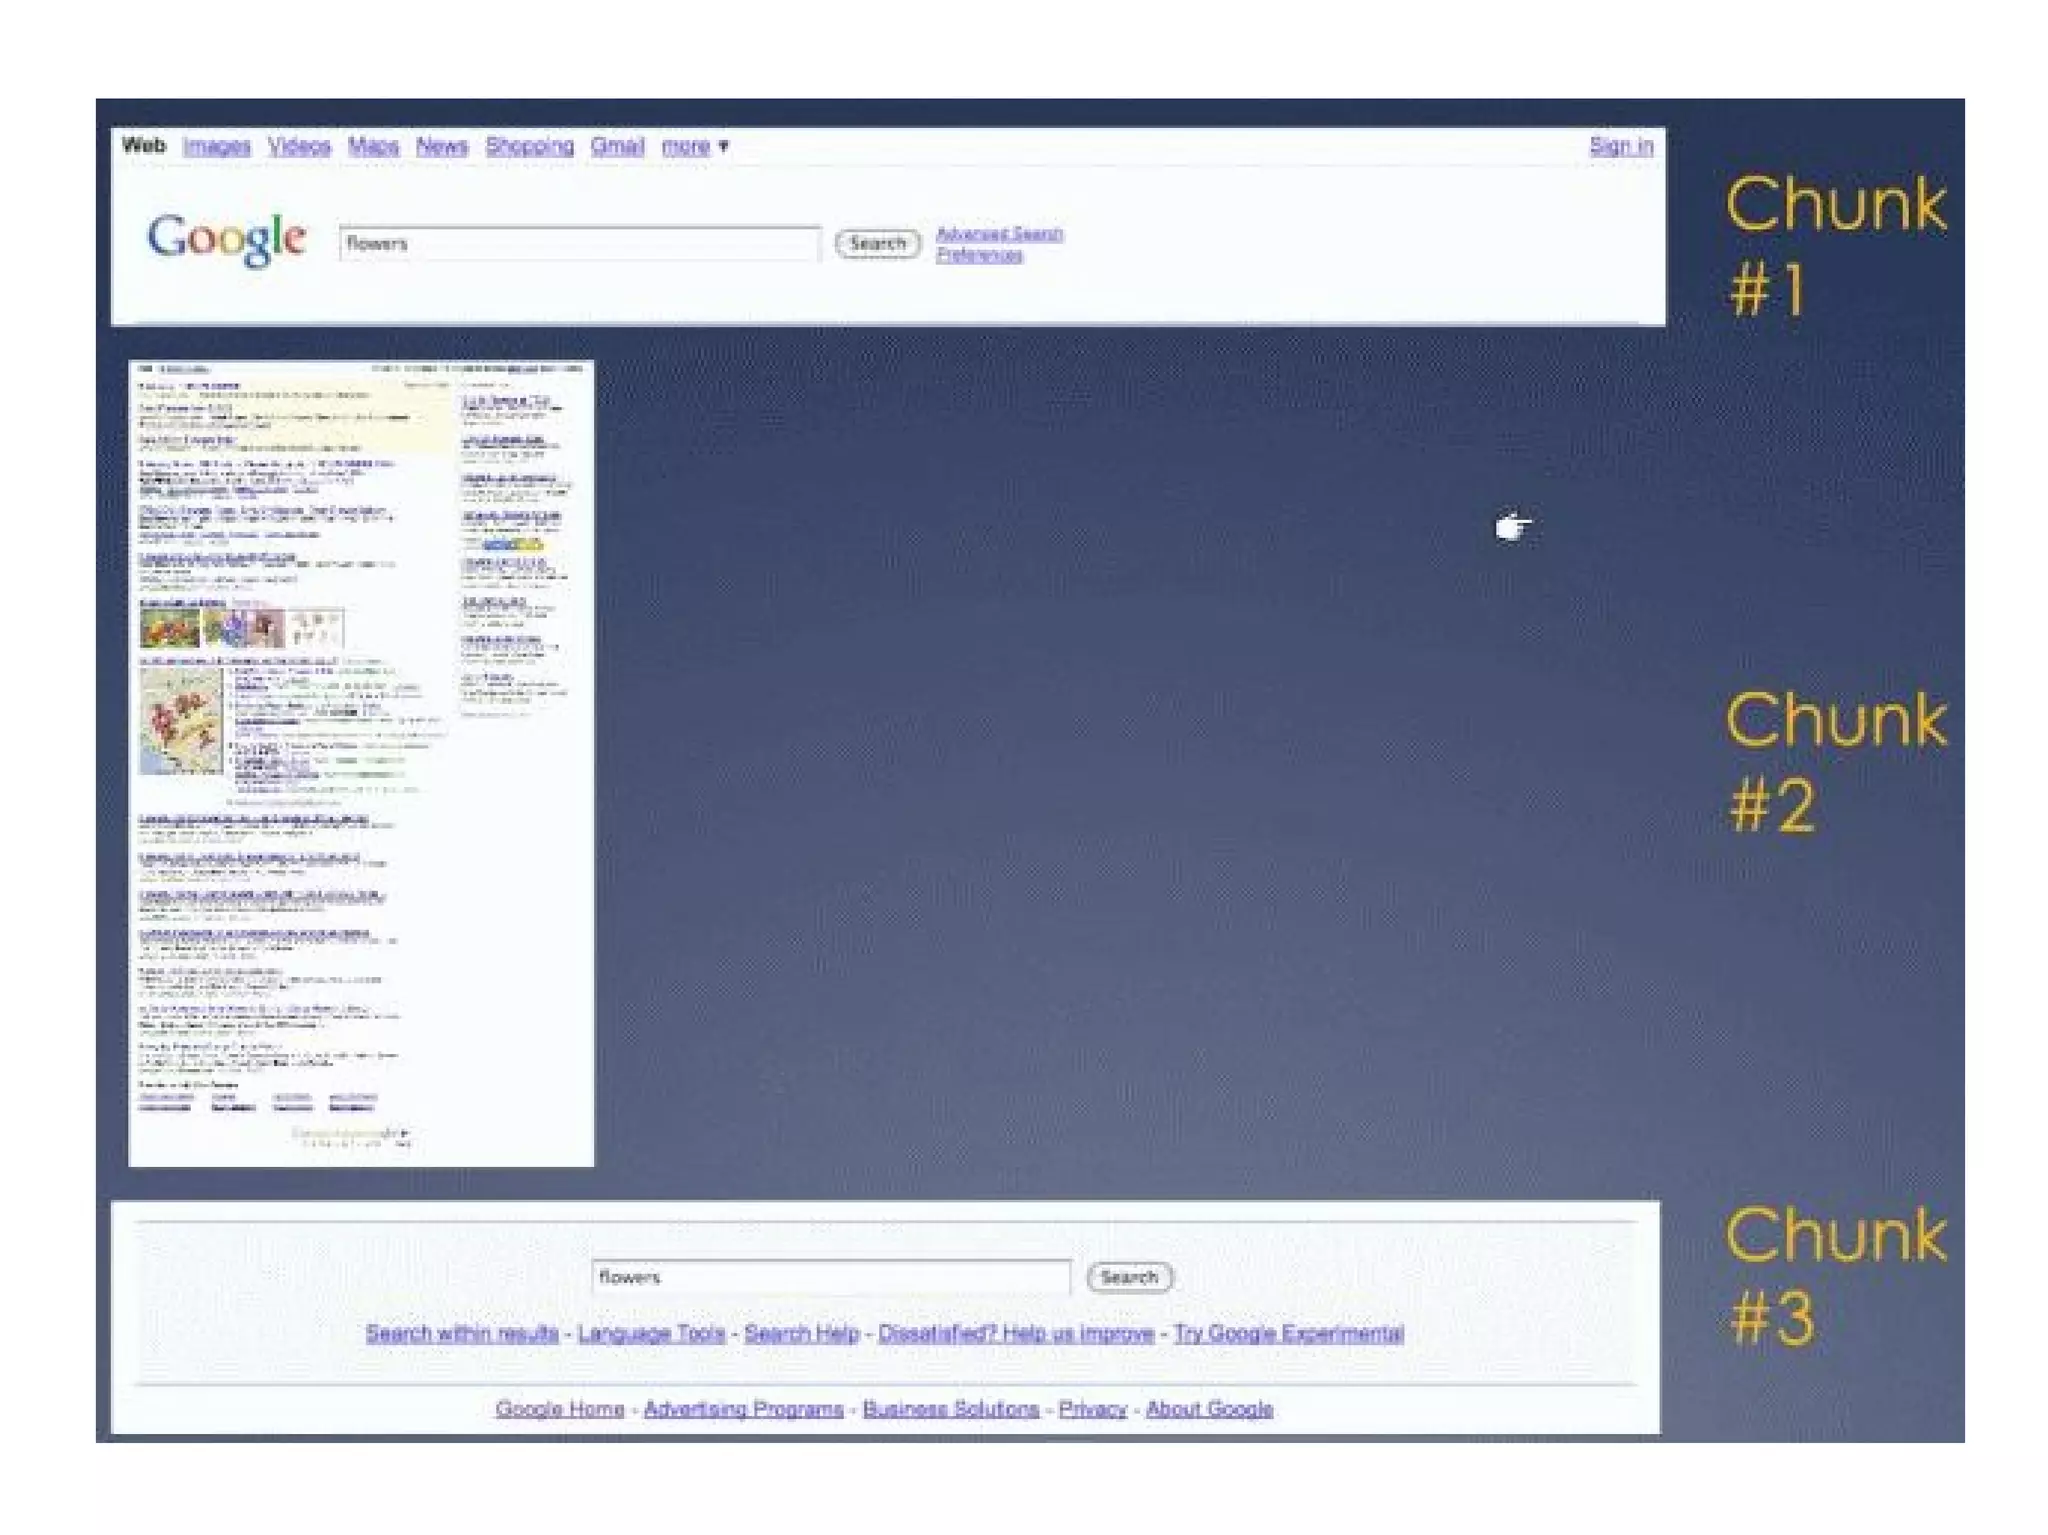Click the Google logo
The image size is (2048, 1535).
(x=226, y=240)
